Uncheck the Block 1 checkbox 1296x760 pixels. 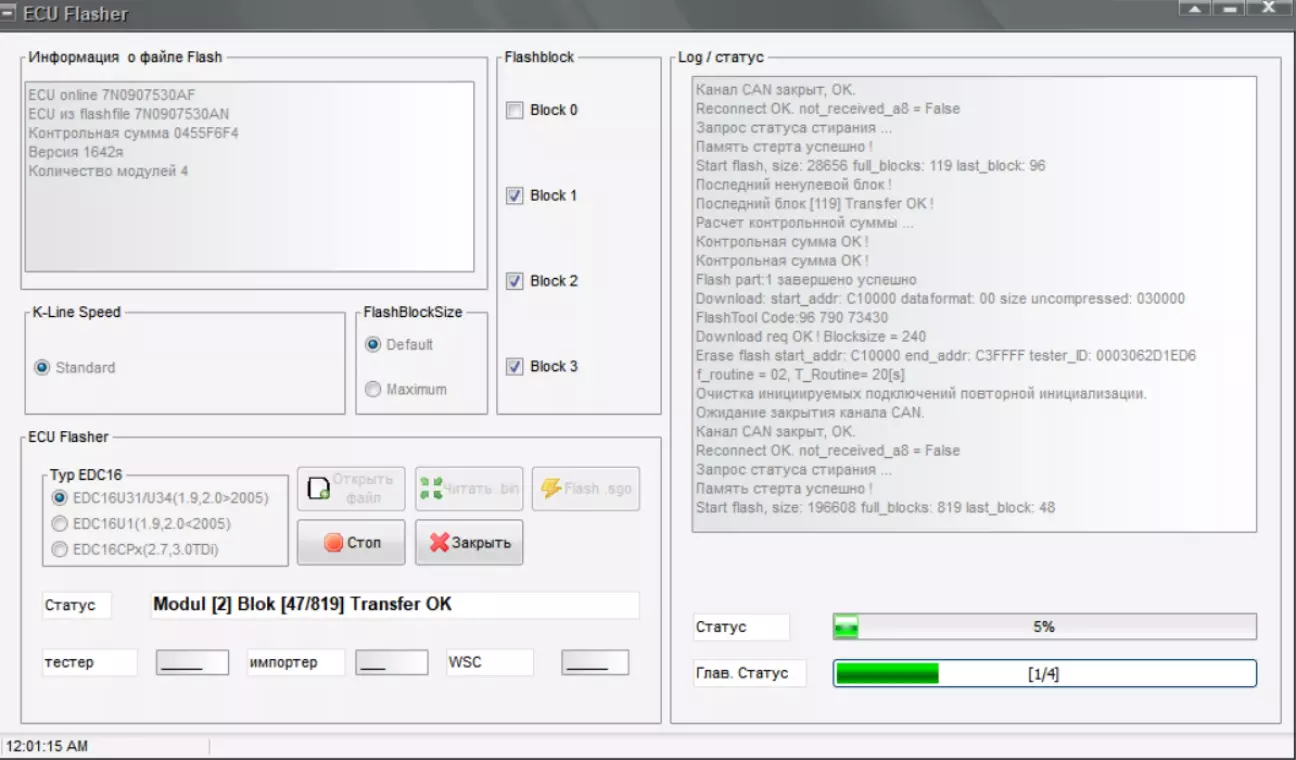pos(515,196)
